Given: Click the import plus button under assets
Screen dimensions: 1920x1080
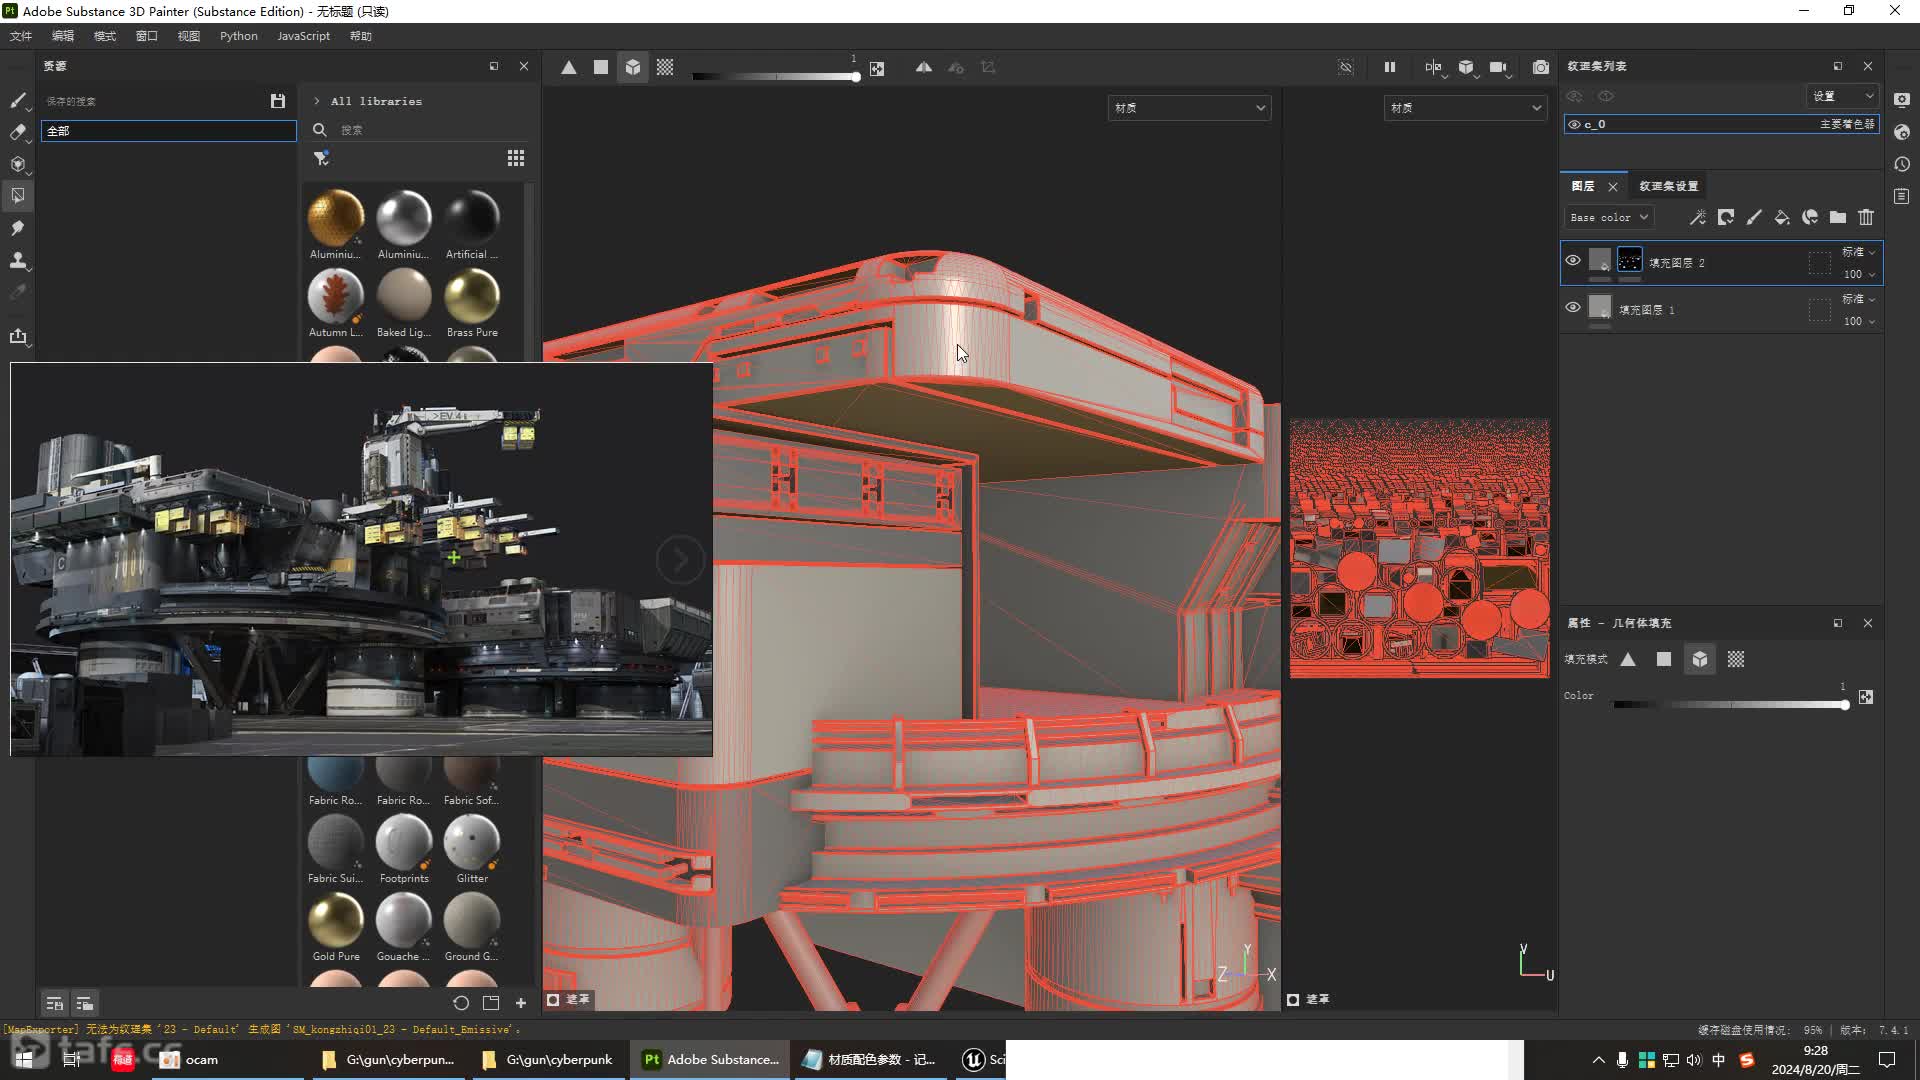Looking at the screenshot, I should click(x=521, y=1003).
